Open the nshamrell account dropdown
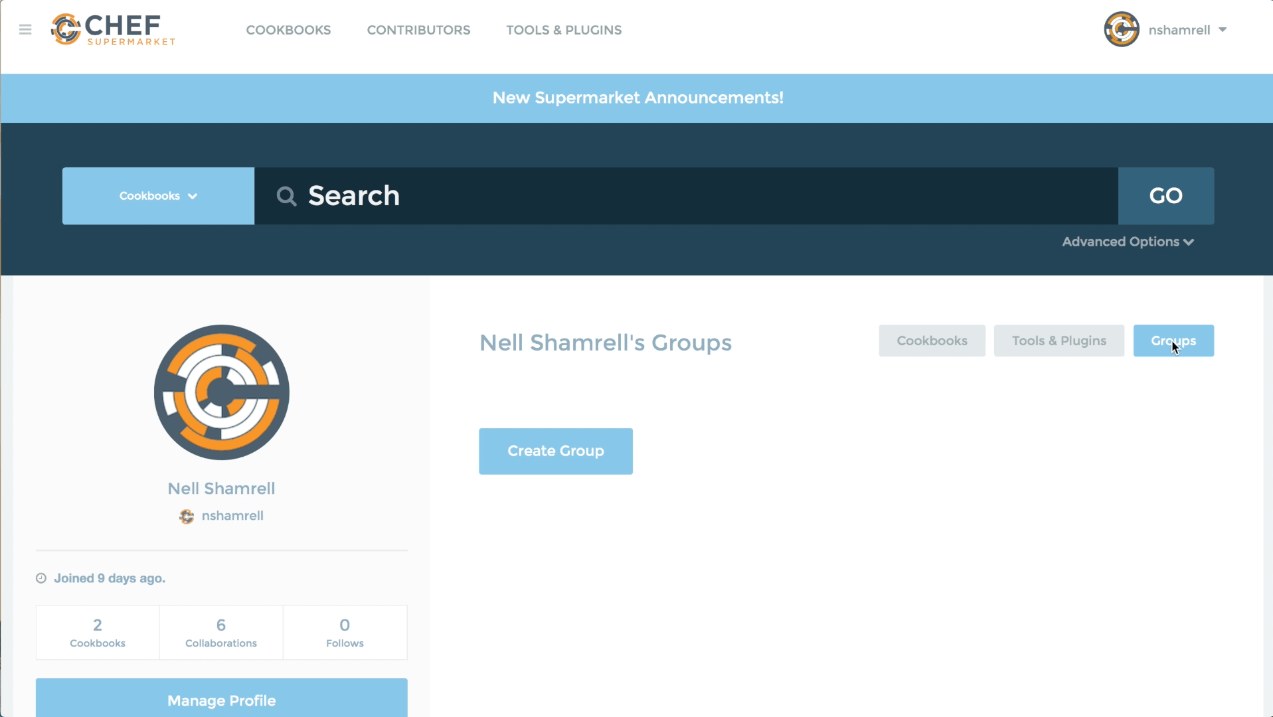Screen dimensions: 1273x717 [1187, 29]
